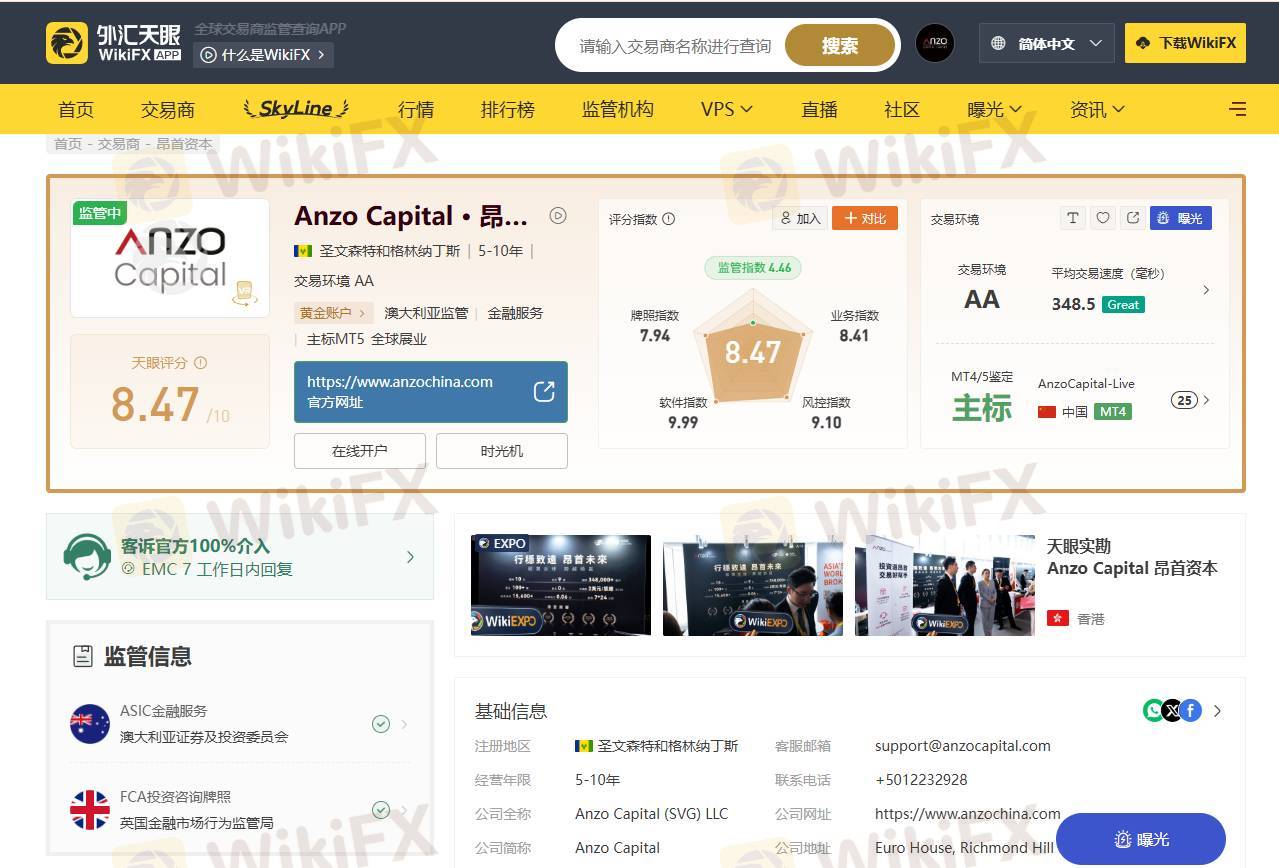Open the hamburger menu icon in yellow navbar
The width and height of the screenshot is (1279, 868).
click(x=1237, y=109)
